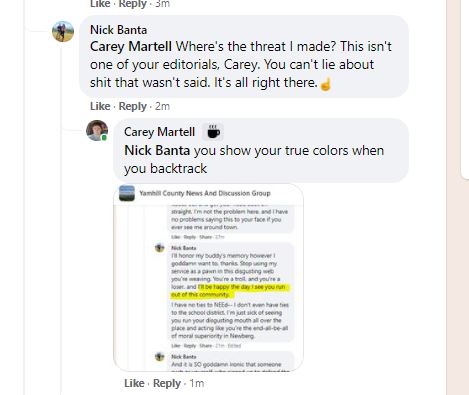Image resolution: width=469 pixels, height=395 pixels.
Task: Click the bold Carey Martell mention in Nick's comment
Action: (x=131, y=47)
